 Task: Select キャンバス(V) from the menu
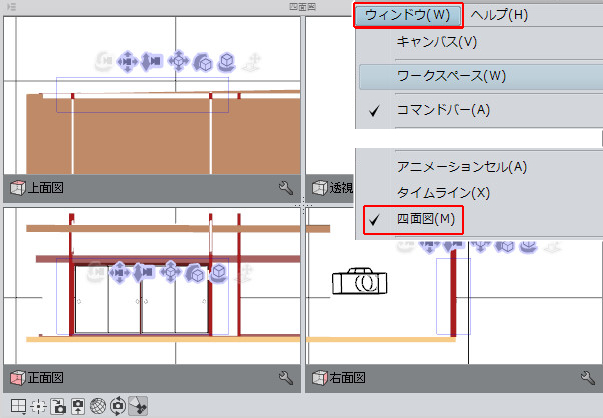point(436,42)
